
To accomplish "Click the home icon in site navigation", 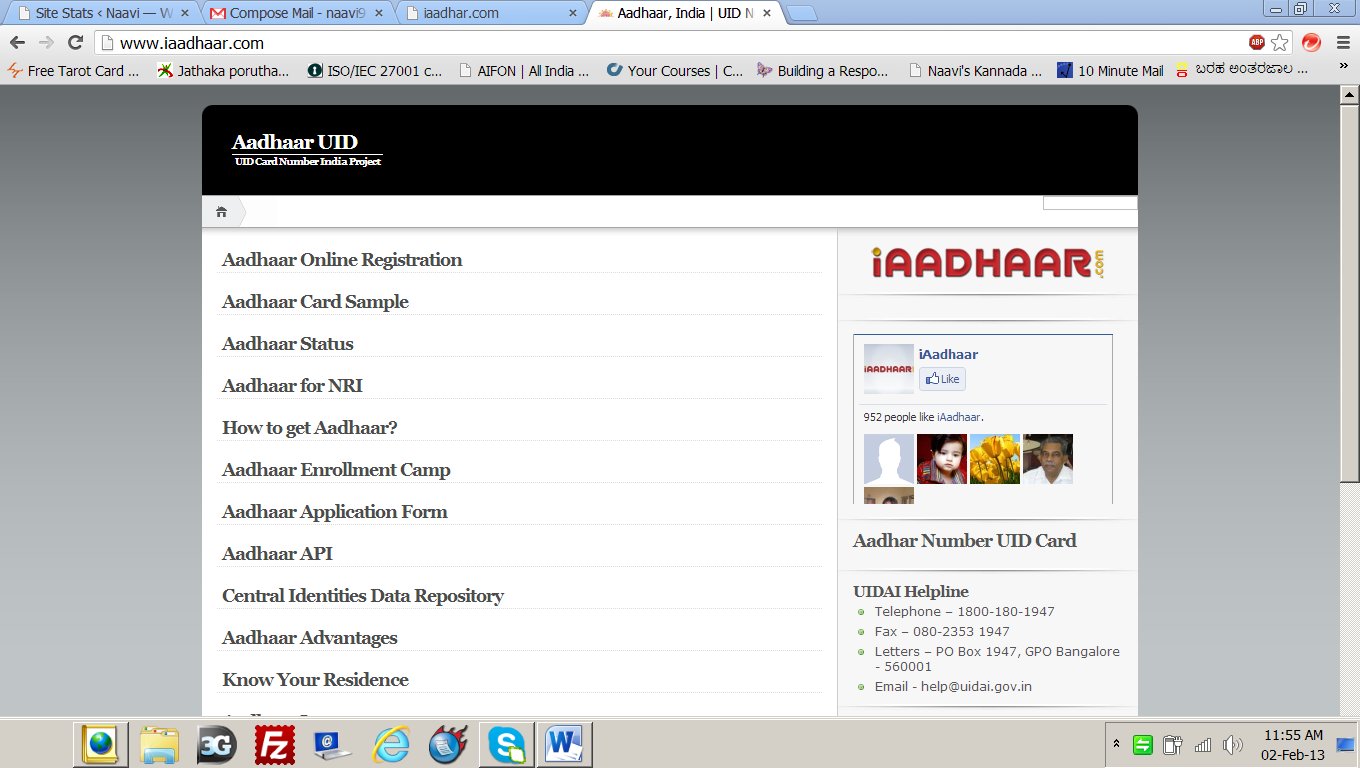I will pos(221,212).
